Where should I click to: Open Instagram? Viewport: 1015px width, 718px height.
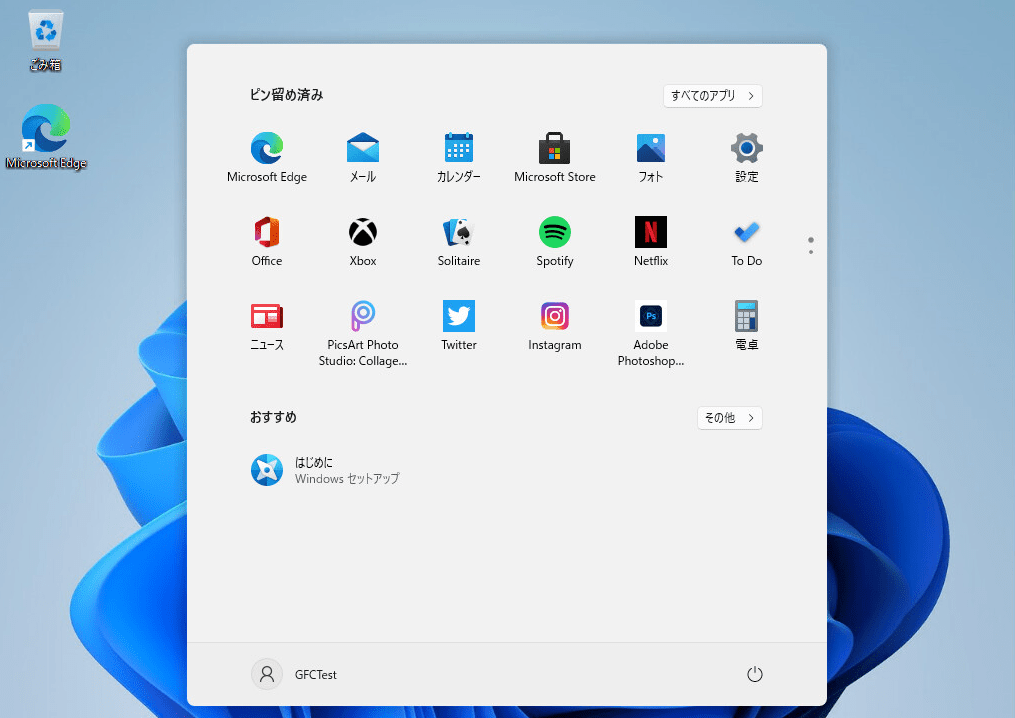click(554, 326)
